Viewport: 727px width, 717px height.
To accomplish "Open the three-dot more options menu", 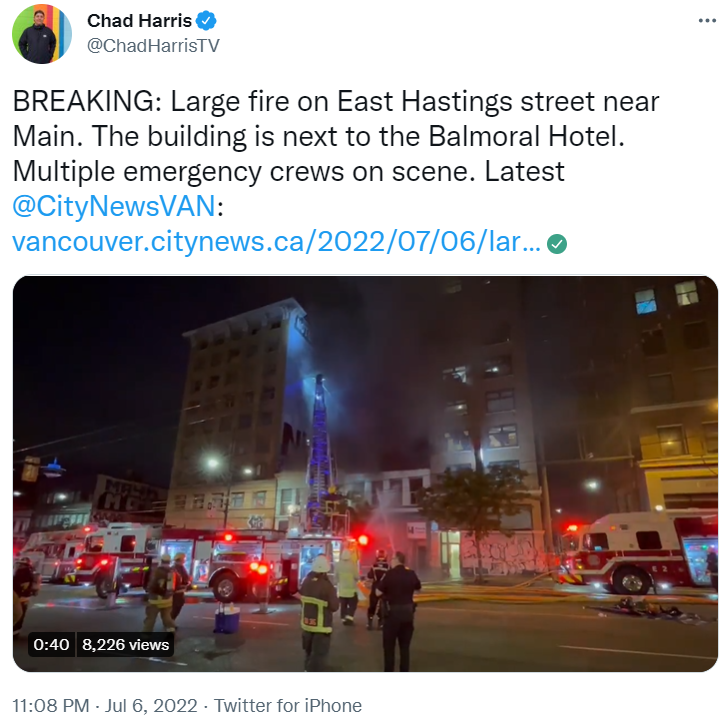I will click(x=707, y=21).
